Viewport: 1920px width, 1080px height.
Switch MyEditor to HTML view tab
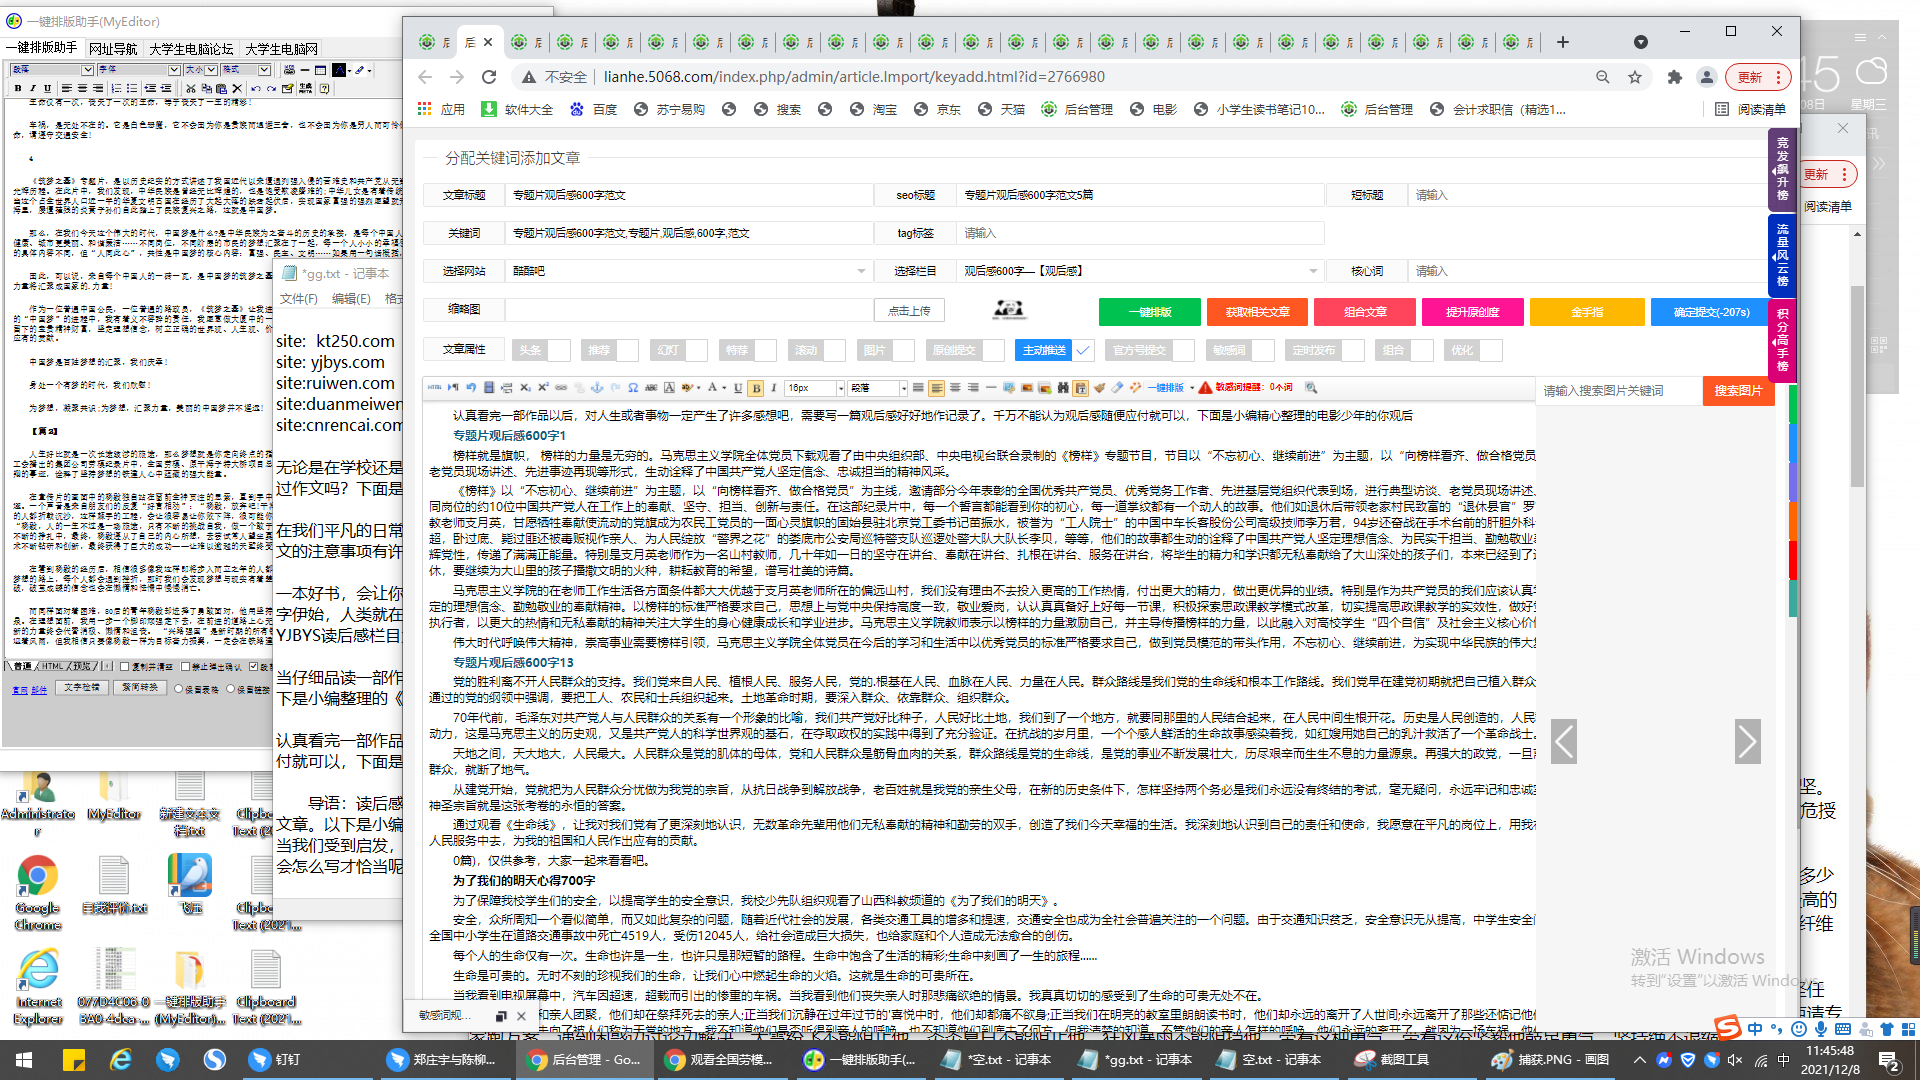52,666
